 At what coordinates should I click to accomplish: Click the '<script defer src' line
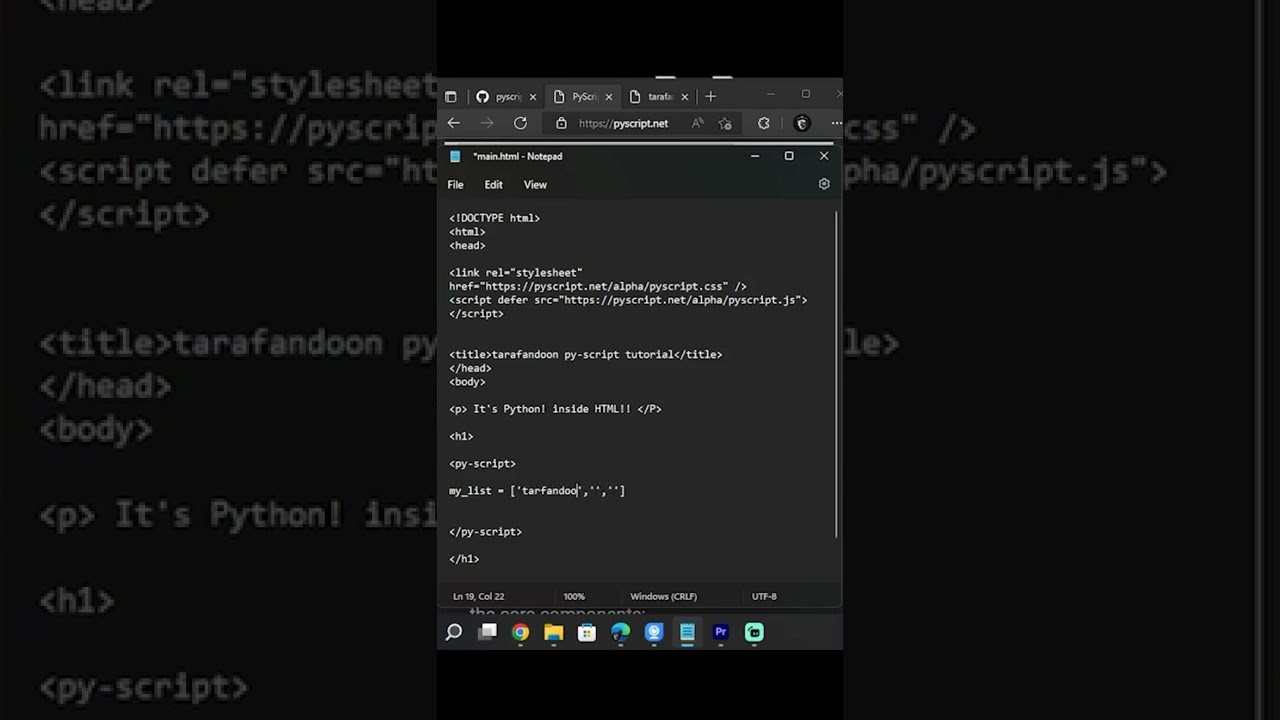(x=628, y=299)
